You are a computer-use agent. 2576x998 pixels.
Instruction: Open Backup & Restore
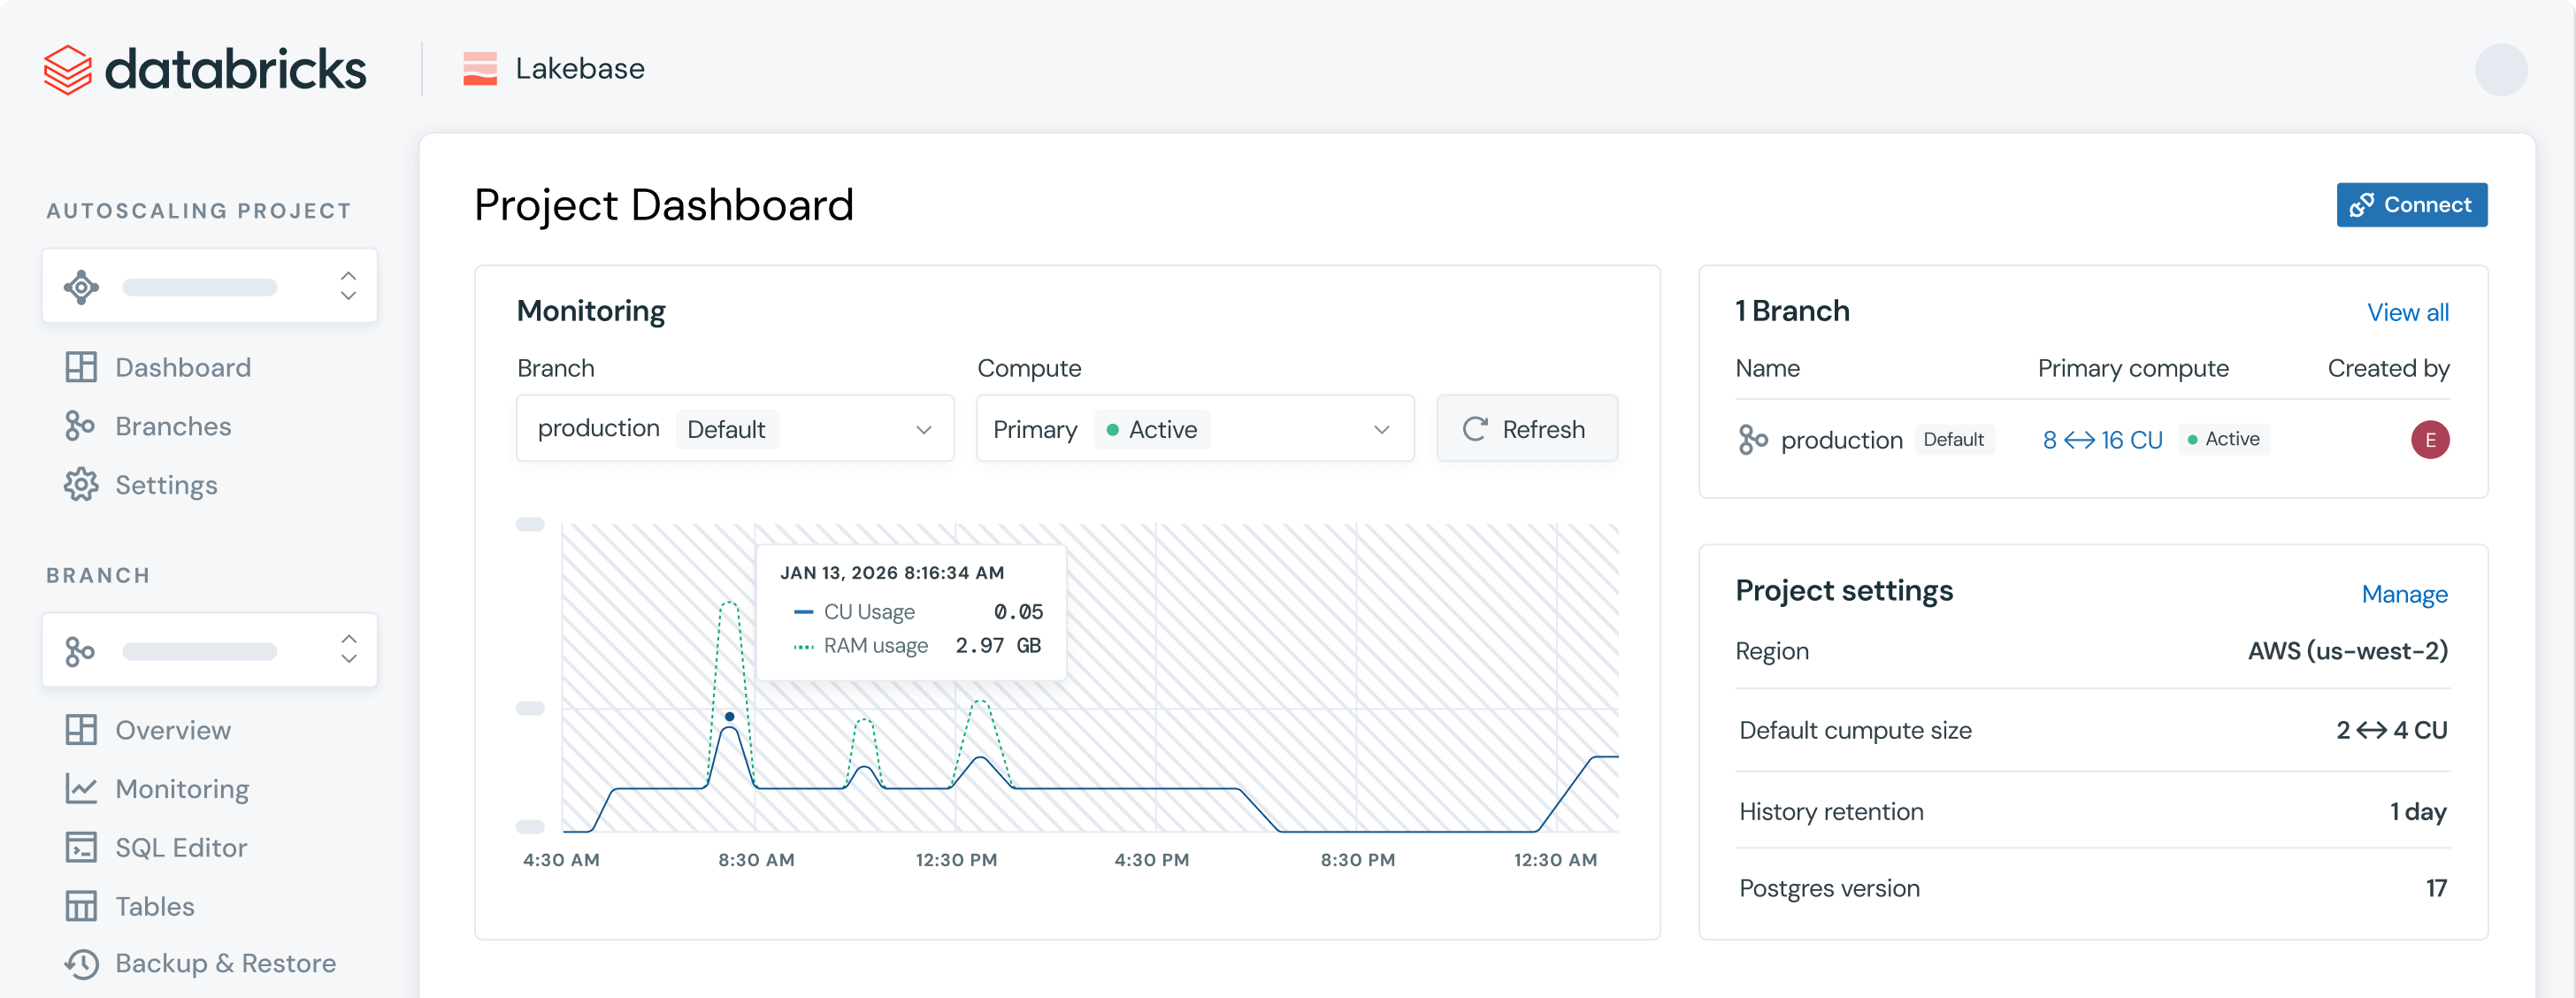[x=225, y=963]
